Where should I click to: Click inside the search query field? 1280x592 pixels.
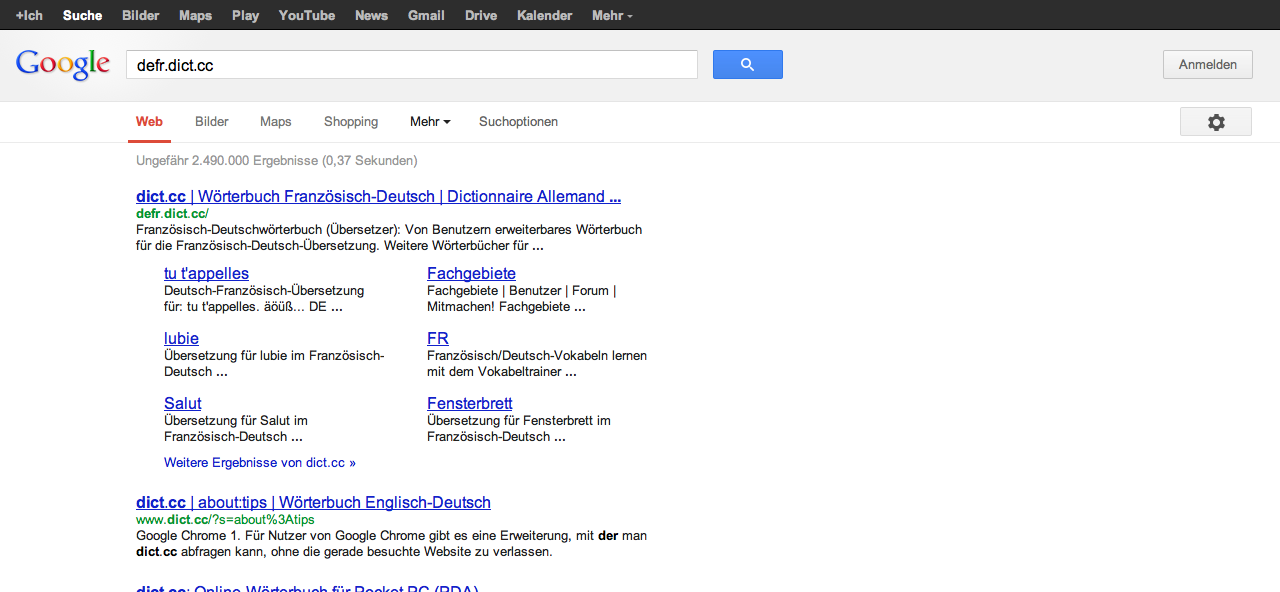410,65
